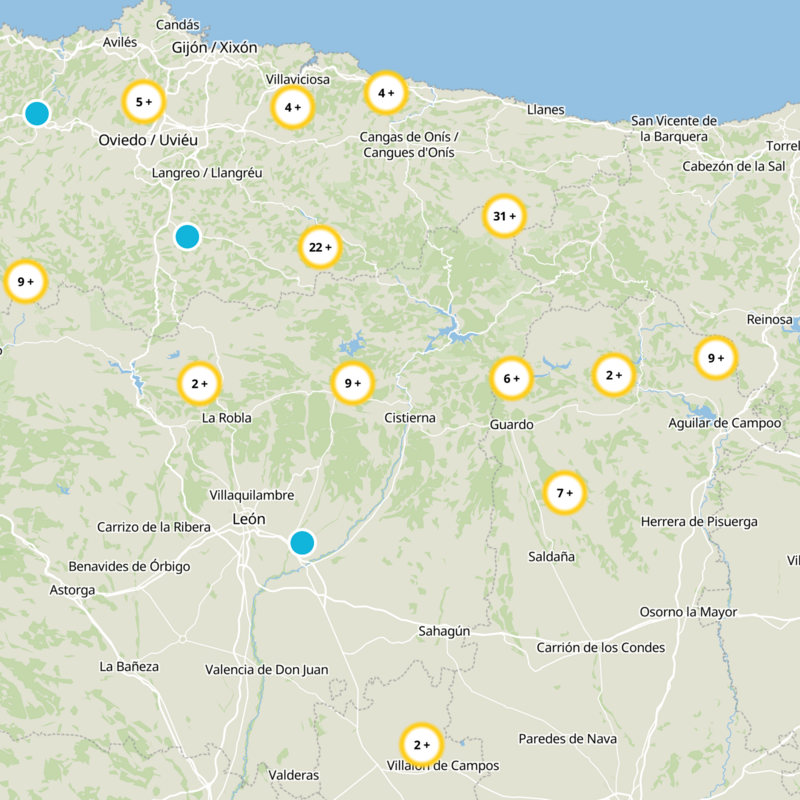
Task: Open the 4+ cluster just below Villaviciosa label
Action: [x=293, y=108]
